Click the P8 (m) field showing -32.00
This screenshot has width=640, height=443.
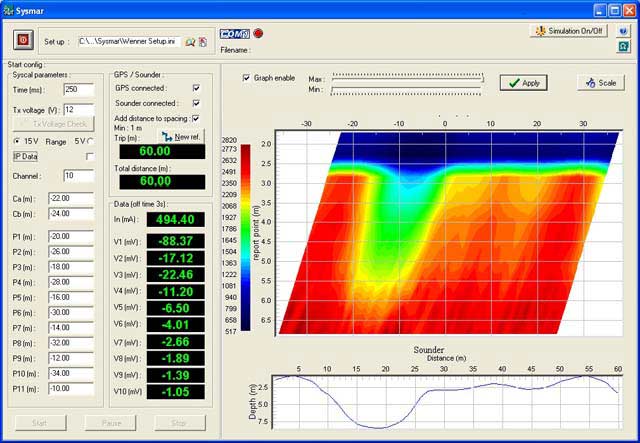click(x=71, y=343)
